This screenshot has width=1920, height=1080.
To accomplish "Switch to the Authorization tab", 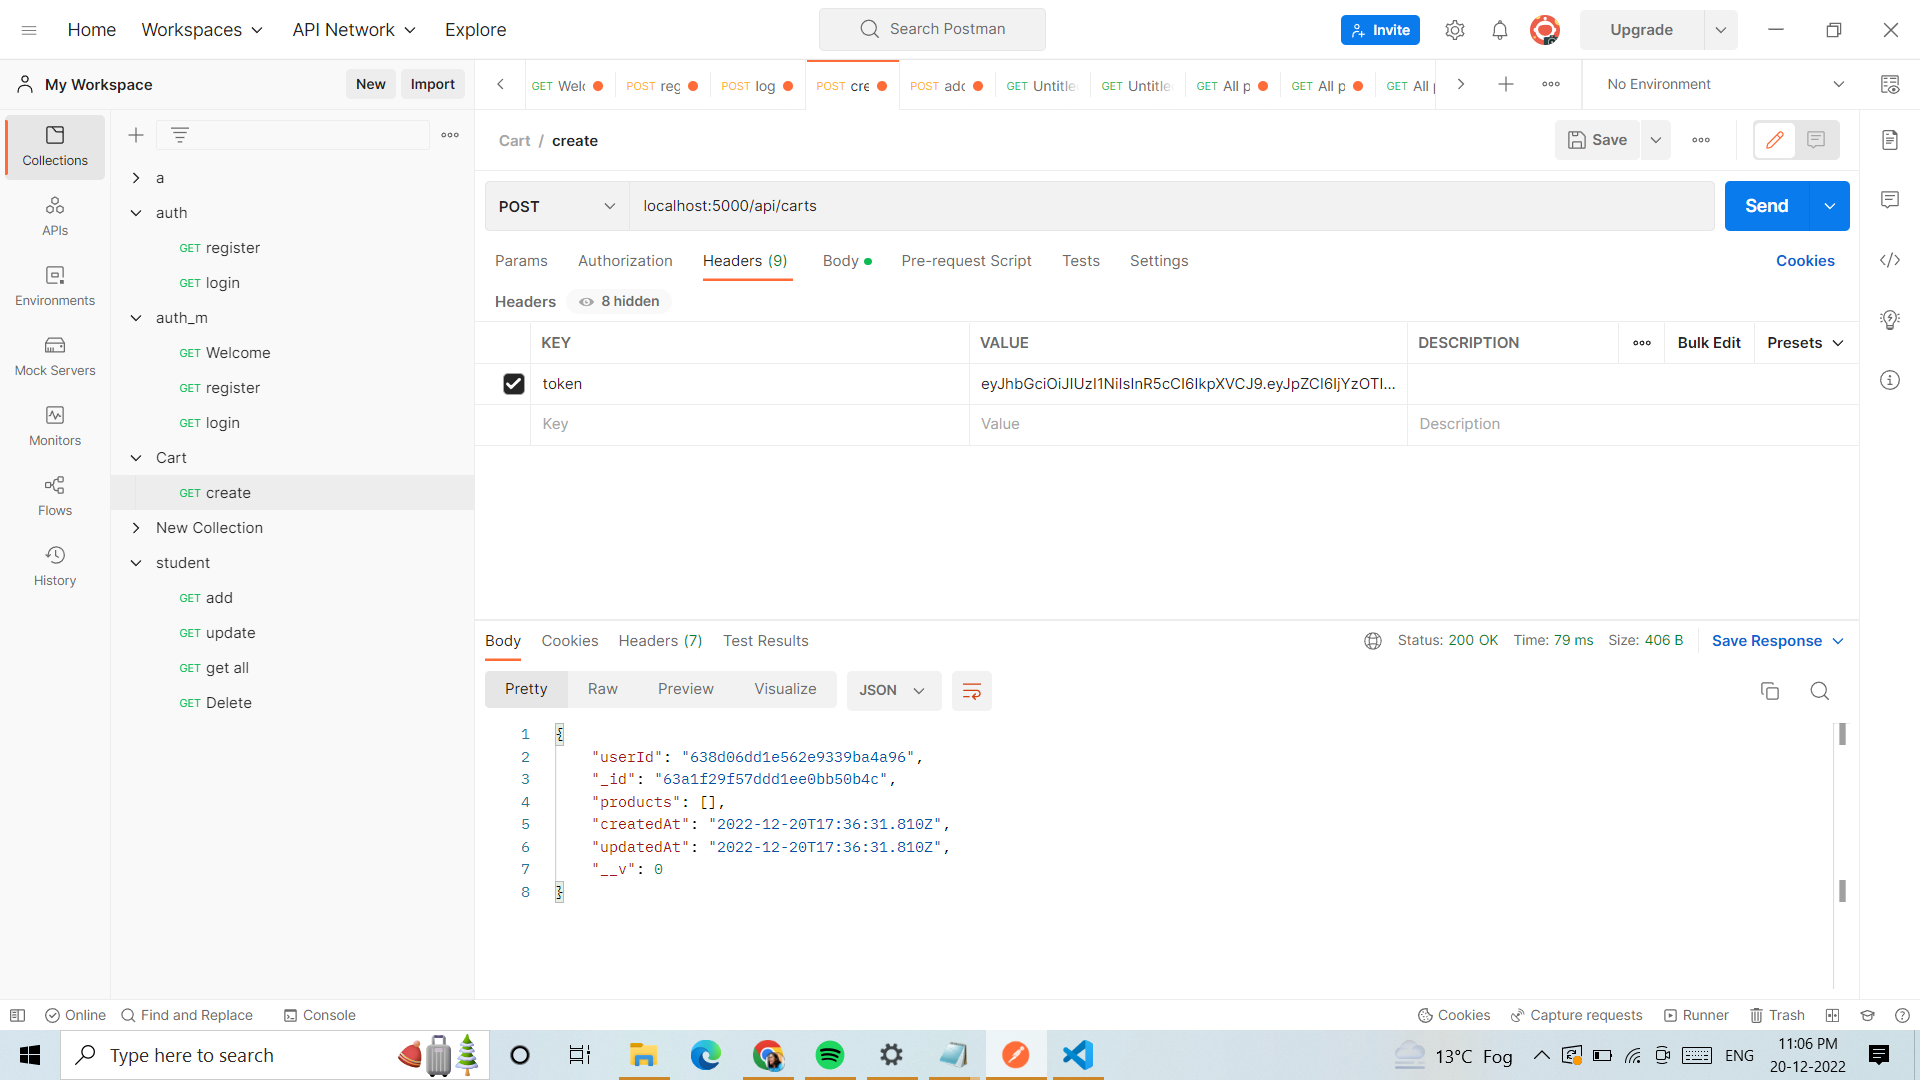I will click(x=625, y=261).
